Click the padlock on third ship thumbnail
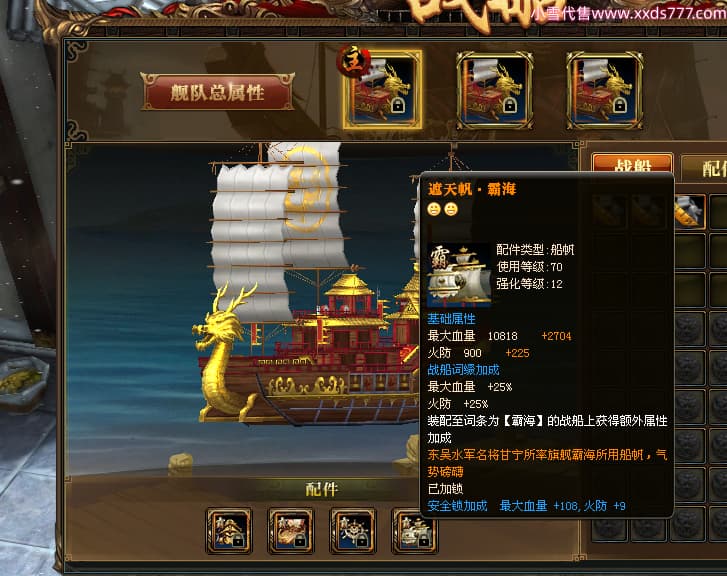The height and width of the screenshot is (576, 727). click(x=619, y=105)
